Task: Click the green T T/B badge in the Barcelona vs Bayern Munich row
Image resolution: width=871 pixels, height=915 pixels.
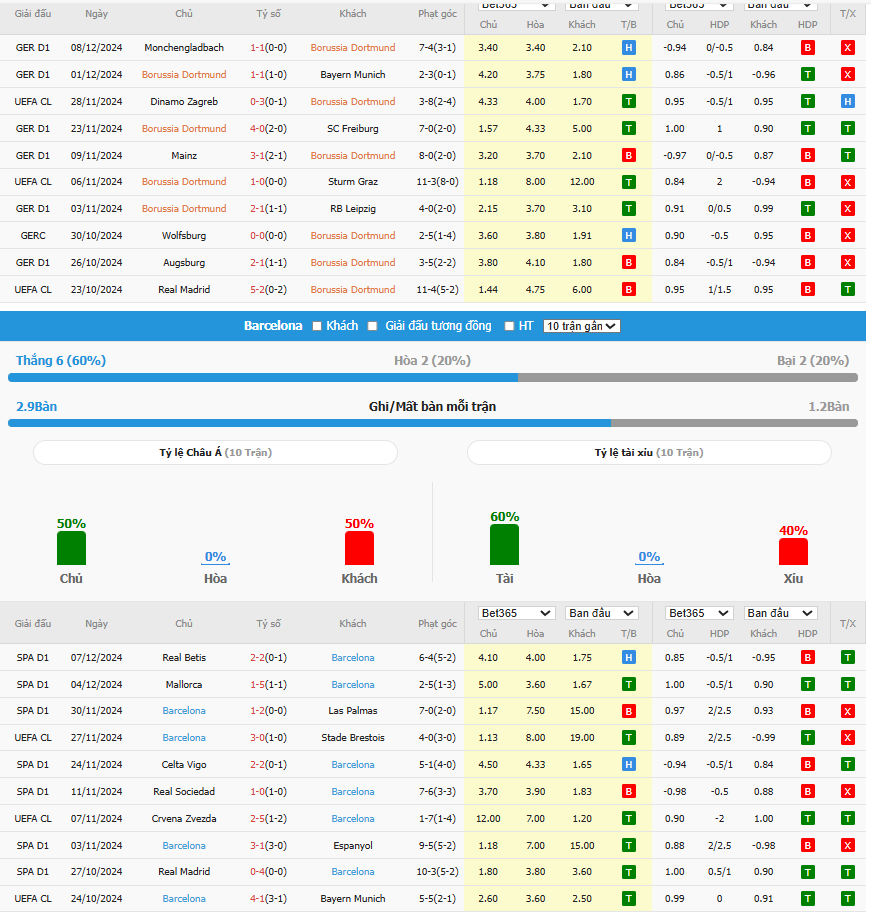Action: (628, 899)
